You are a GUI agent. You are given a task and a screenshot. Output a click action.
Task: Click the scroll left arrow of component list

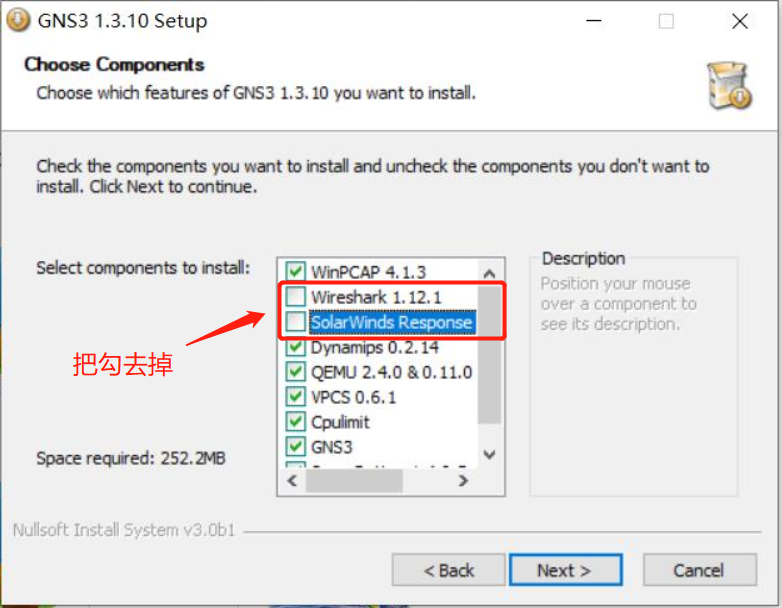pyautogui.click(x=293, y=481)
